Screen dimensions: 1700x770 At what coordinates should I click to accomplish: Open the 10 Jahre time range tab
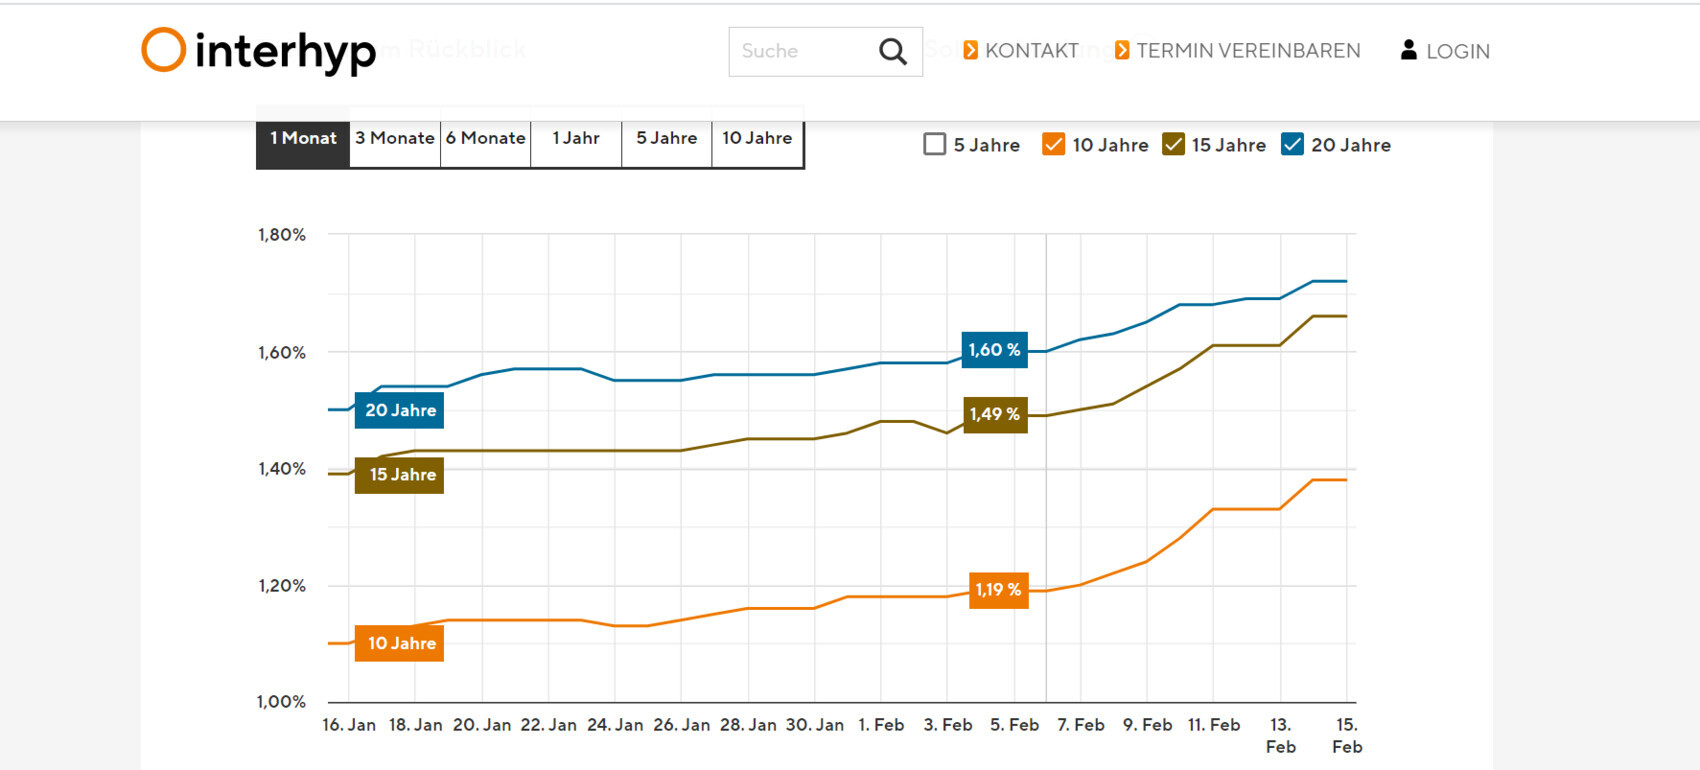757,139
